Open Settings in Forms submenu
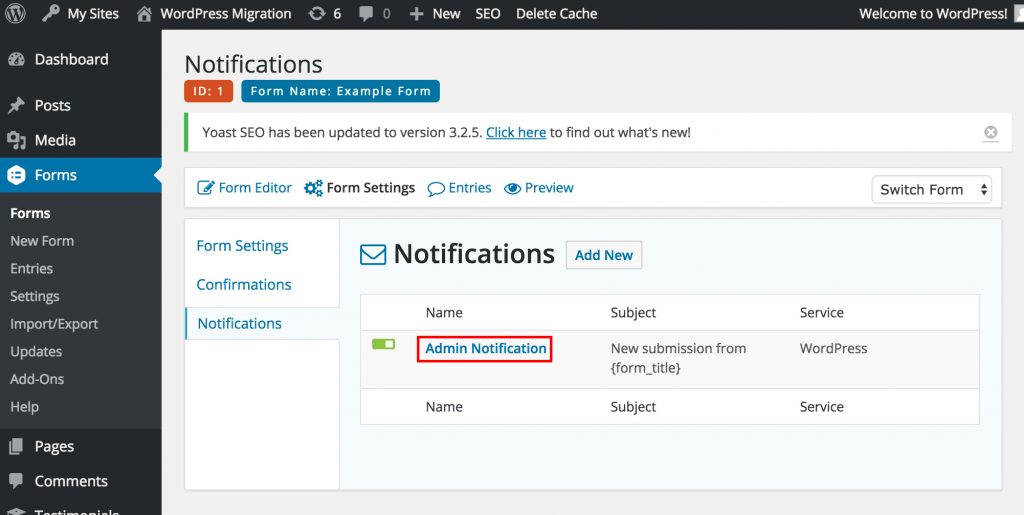 coord(35,296)
